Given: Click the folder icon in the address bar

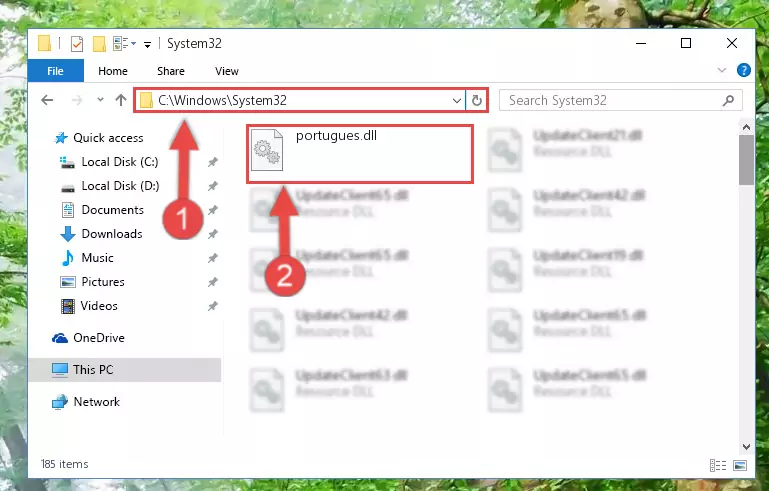Looking at the screenshot, I should [146, 101].
